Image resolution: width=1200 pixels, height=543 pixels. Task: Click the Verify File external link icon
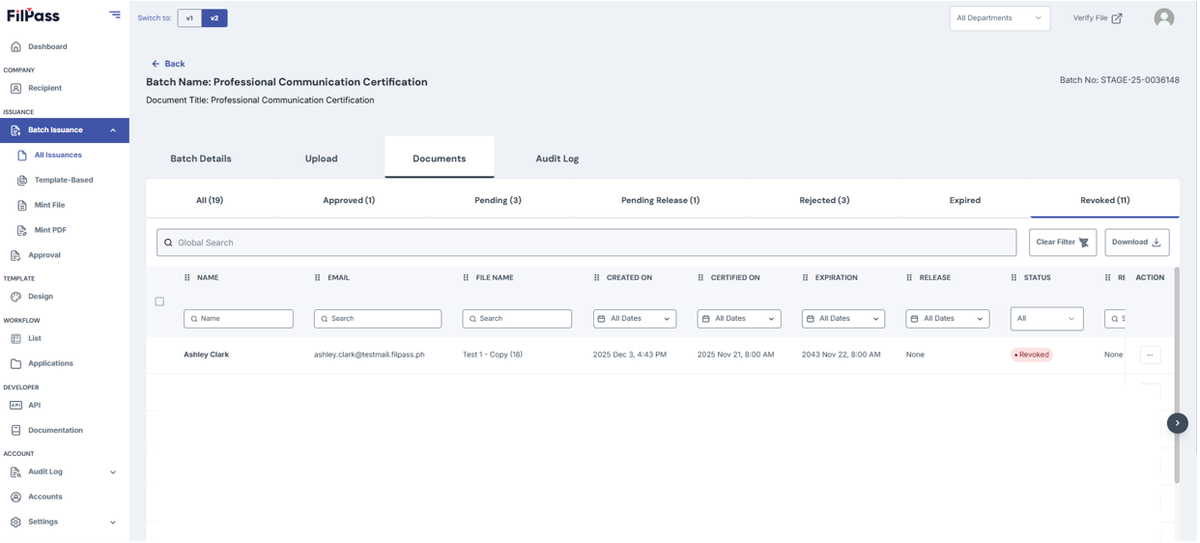(x=1117, y=18)
